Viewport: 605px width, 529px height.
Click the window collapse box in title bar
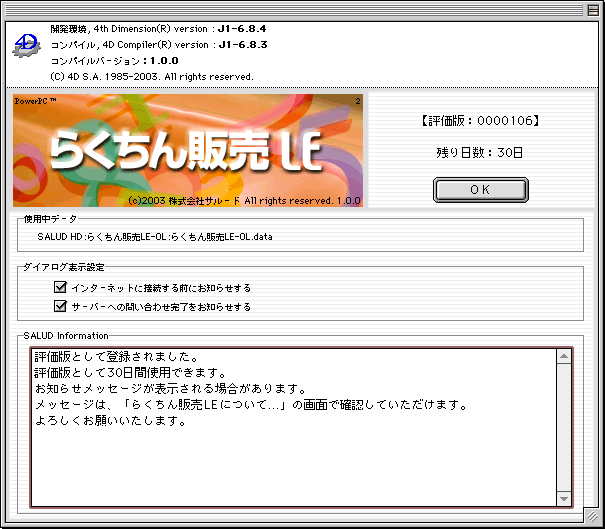tap(593, 10)
